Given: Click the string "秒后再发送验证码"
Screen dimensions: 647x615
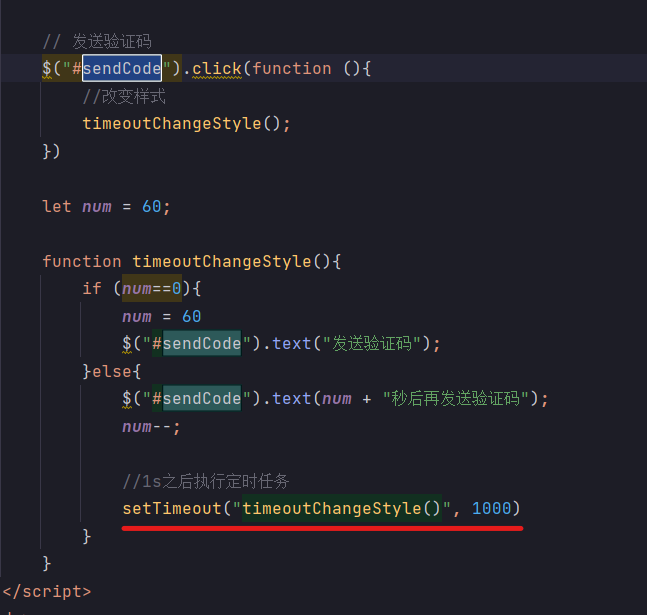Looking at the screenshot, I should point(456,399).
